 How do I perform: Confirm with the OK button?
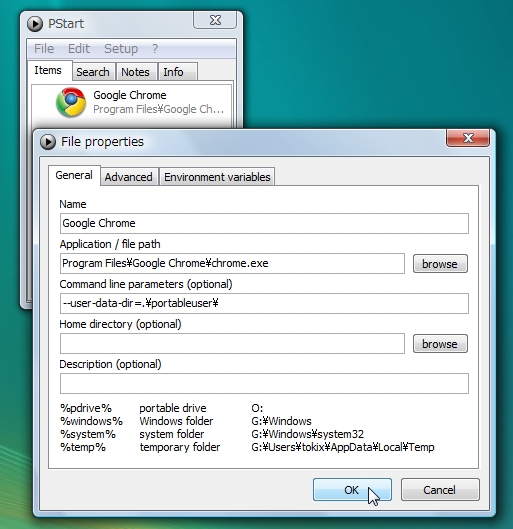[352, 490]
